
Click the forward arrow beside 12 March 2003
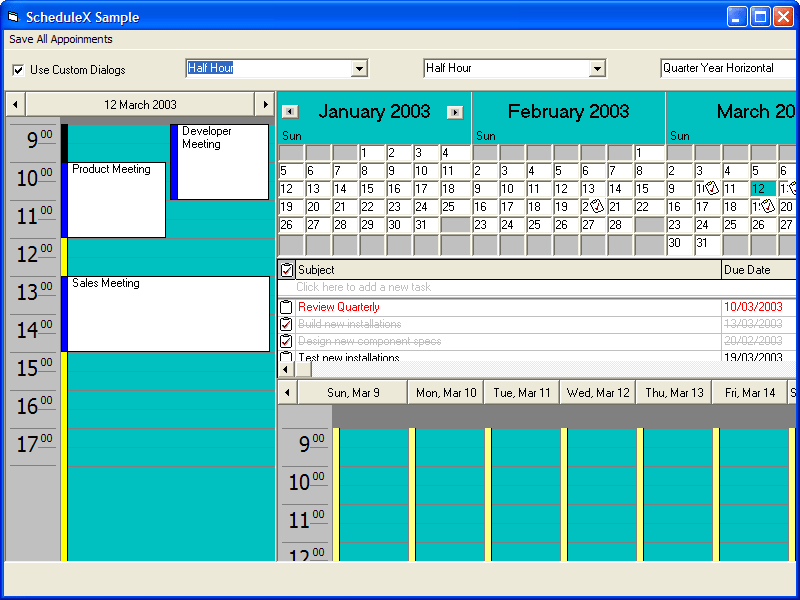point(265,104)
